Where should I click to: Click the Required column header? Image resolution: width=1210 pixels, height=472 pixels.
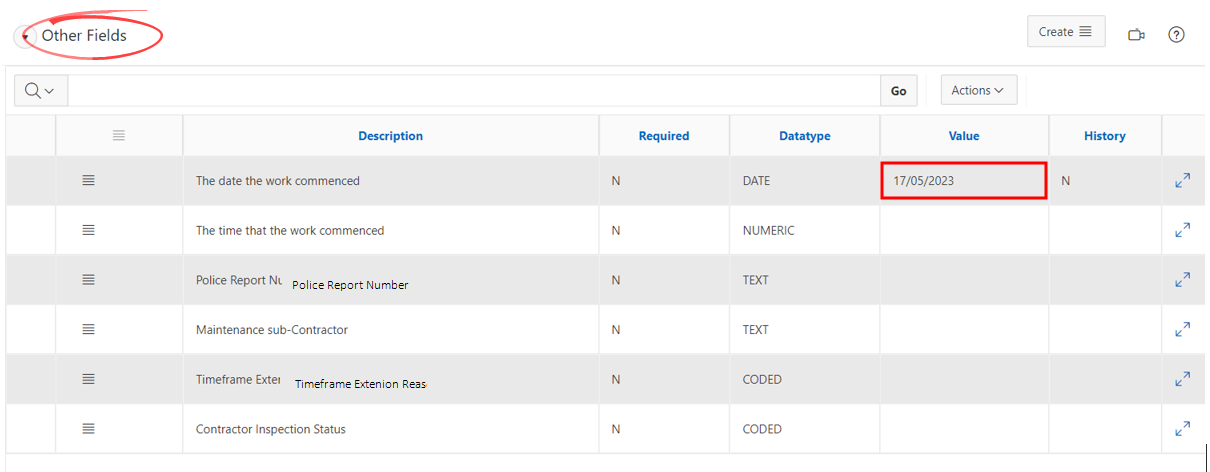(x=663, y=136)
